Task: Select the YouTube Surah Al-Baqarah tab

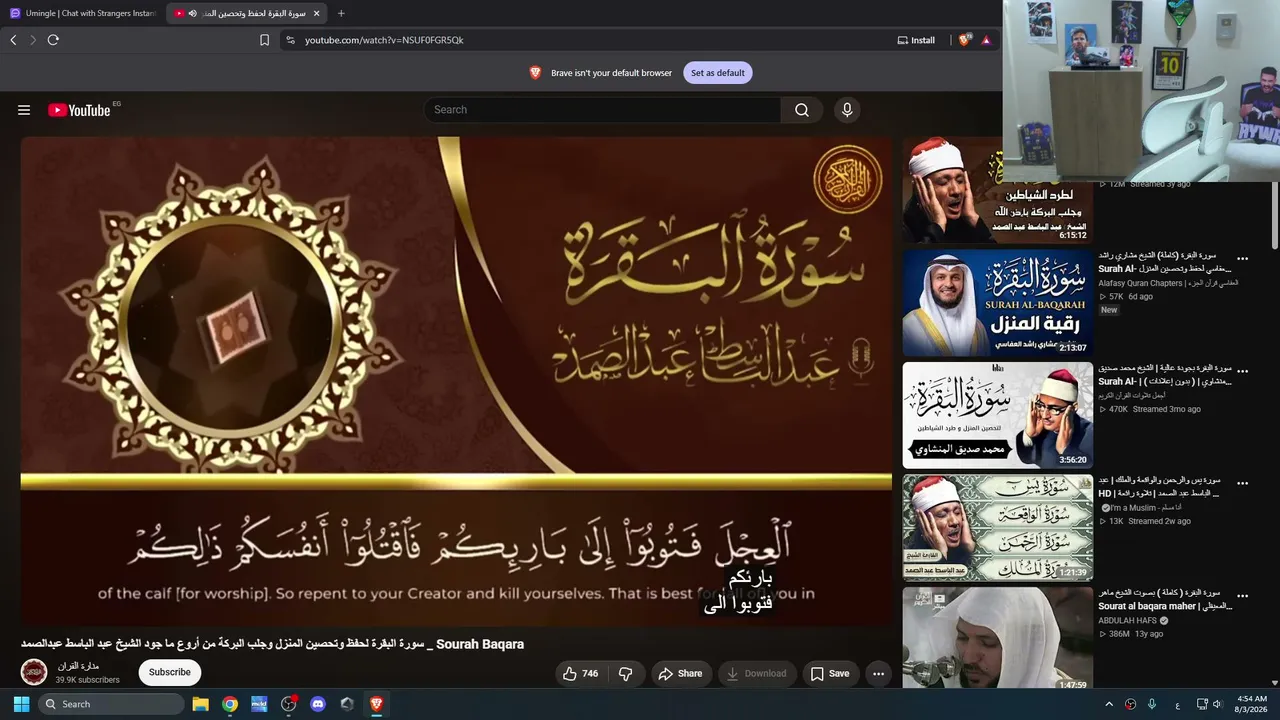Action: coord(248,13)
